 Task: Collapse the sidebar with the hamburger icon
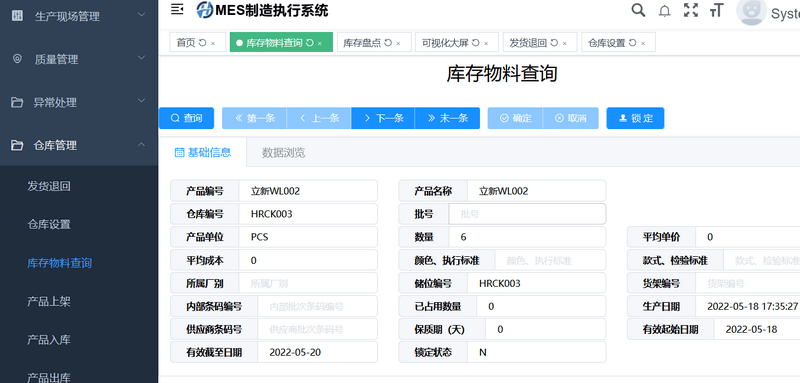[x=177, y=9]
